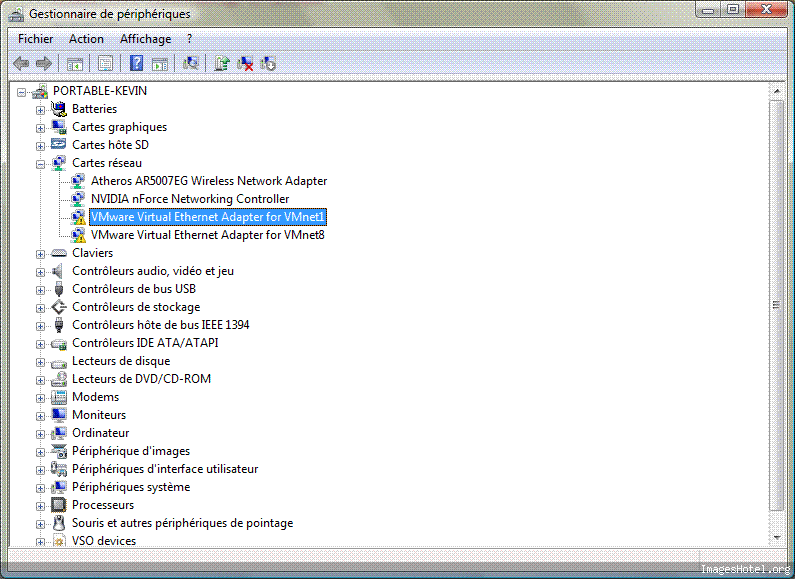
Task: Open the ? help menu
Action: point(189,39)
